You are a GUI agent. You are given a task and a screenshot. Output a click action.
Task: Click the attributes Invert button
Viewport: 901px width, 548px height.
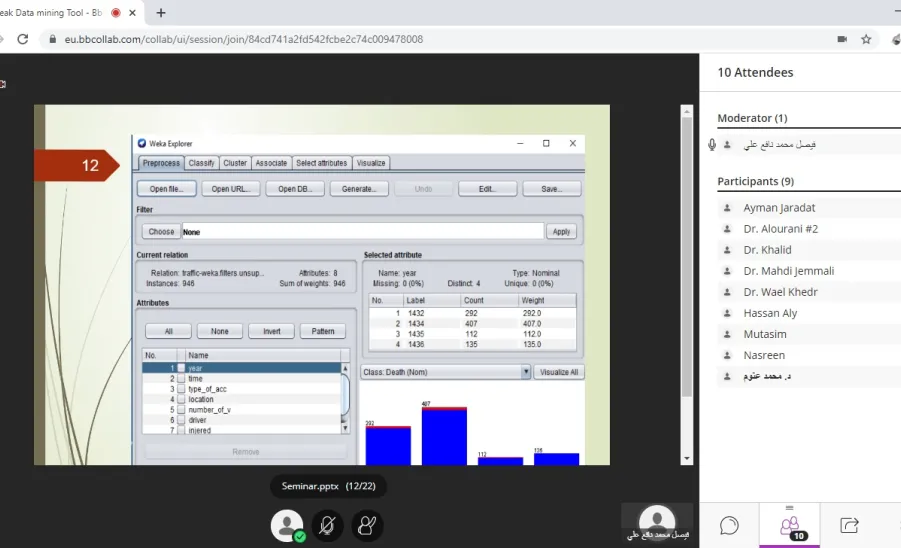(x=271, y=331)
